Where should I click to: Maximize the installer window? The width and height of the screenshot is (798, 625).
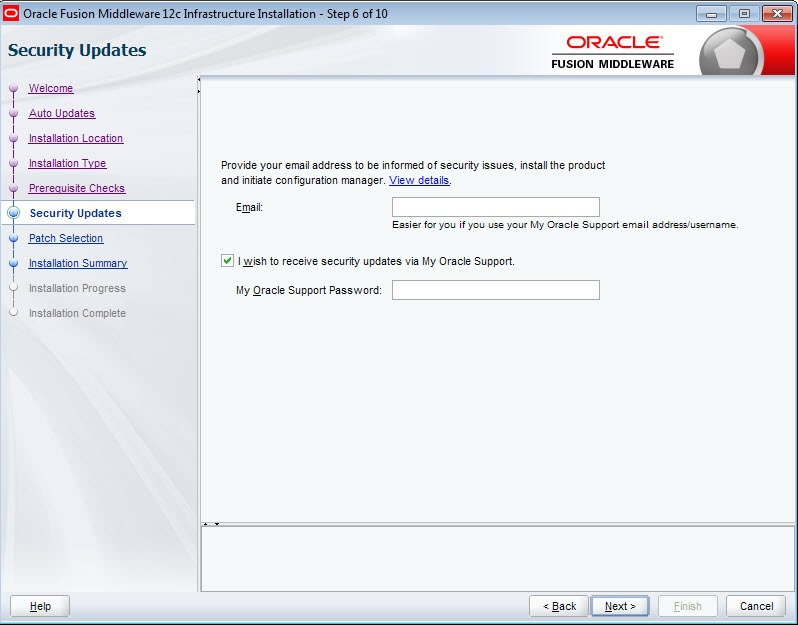744,14
